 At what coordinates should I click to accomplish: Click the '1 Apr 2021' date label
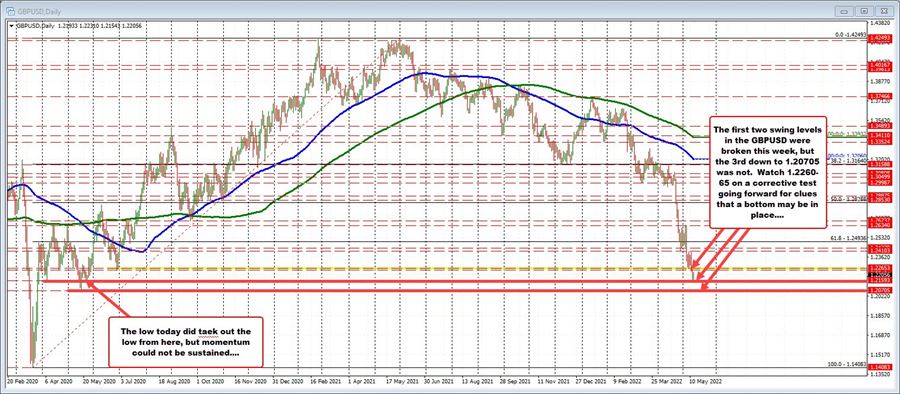363,380
